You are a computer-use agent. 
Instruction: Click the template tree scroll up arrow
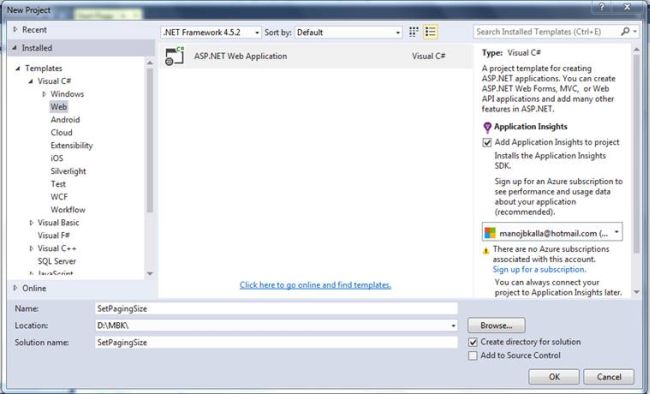pyautogui.click(x=150, y=62)
